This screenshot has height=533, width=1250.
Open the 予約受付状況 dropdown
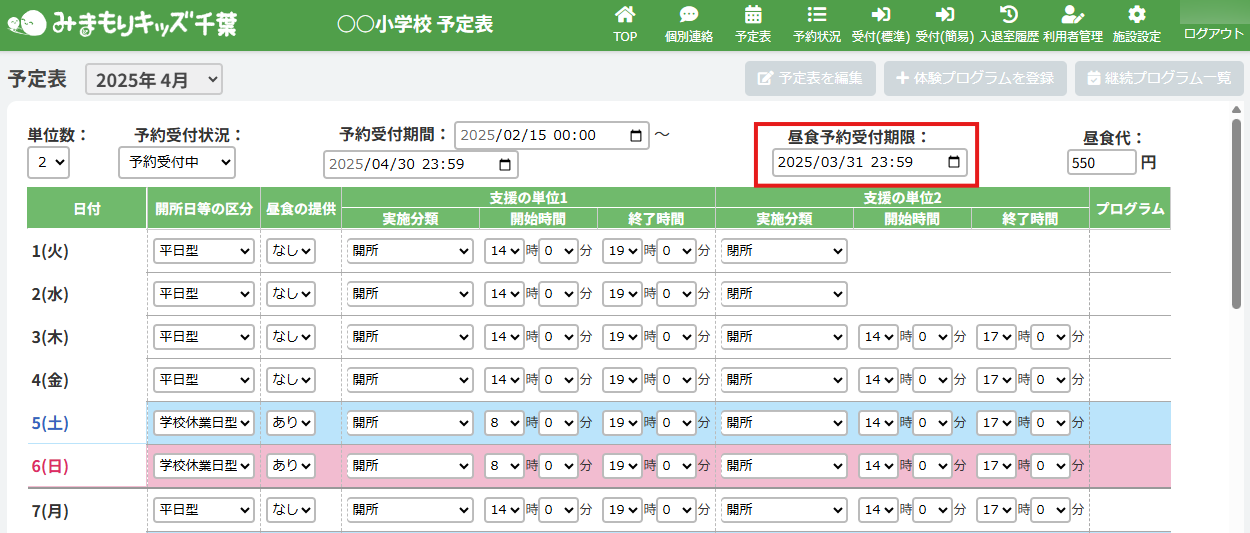pos(176,162)
